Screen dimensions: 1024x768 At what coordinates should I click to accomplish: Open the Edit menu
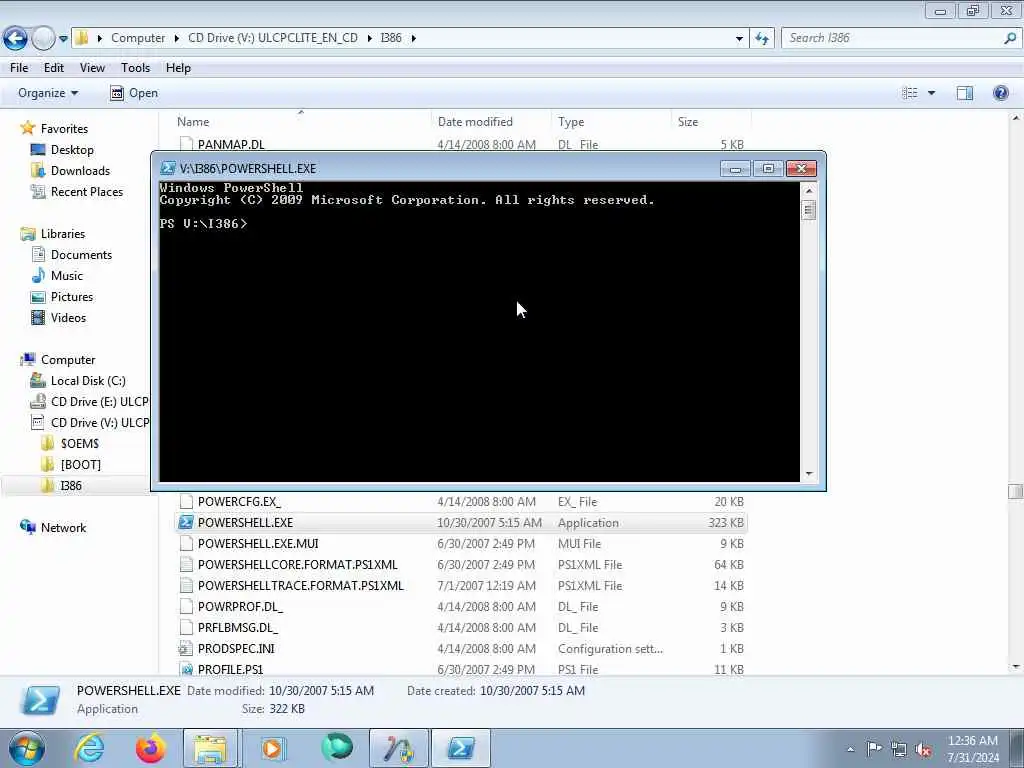(54, 68)
